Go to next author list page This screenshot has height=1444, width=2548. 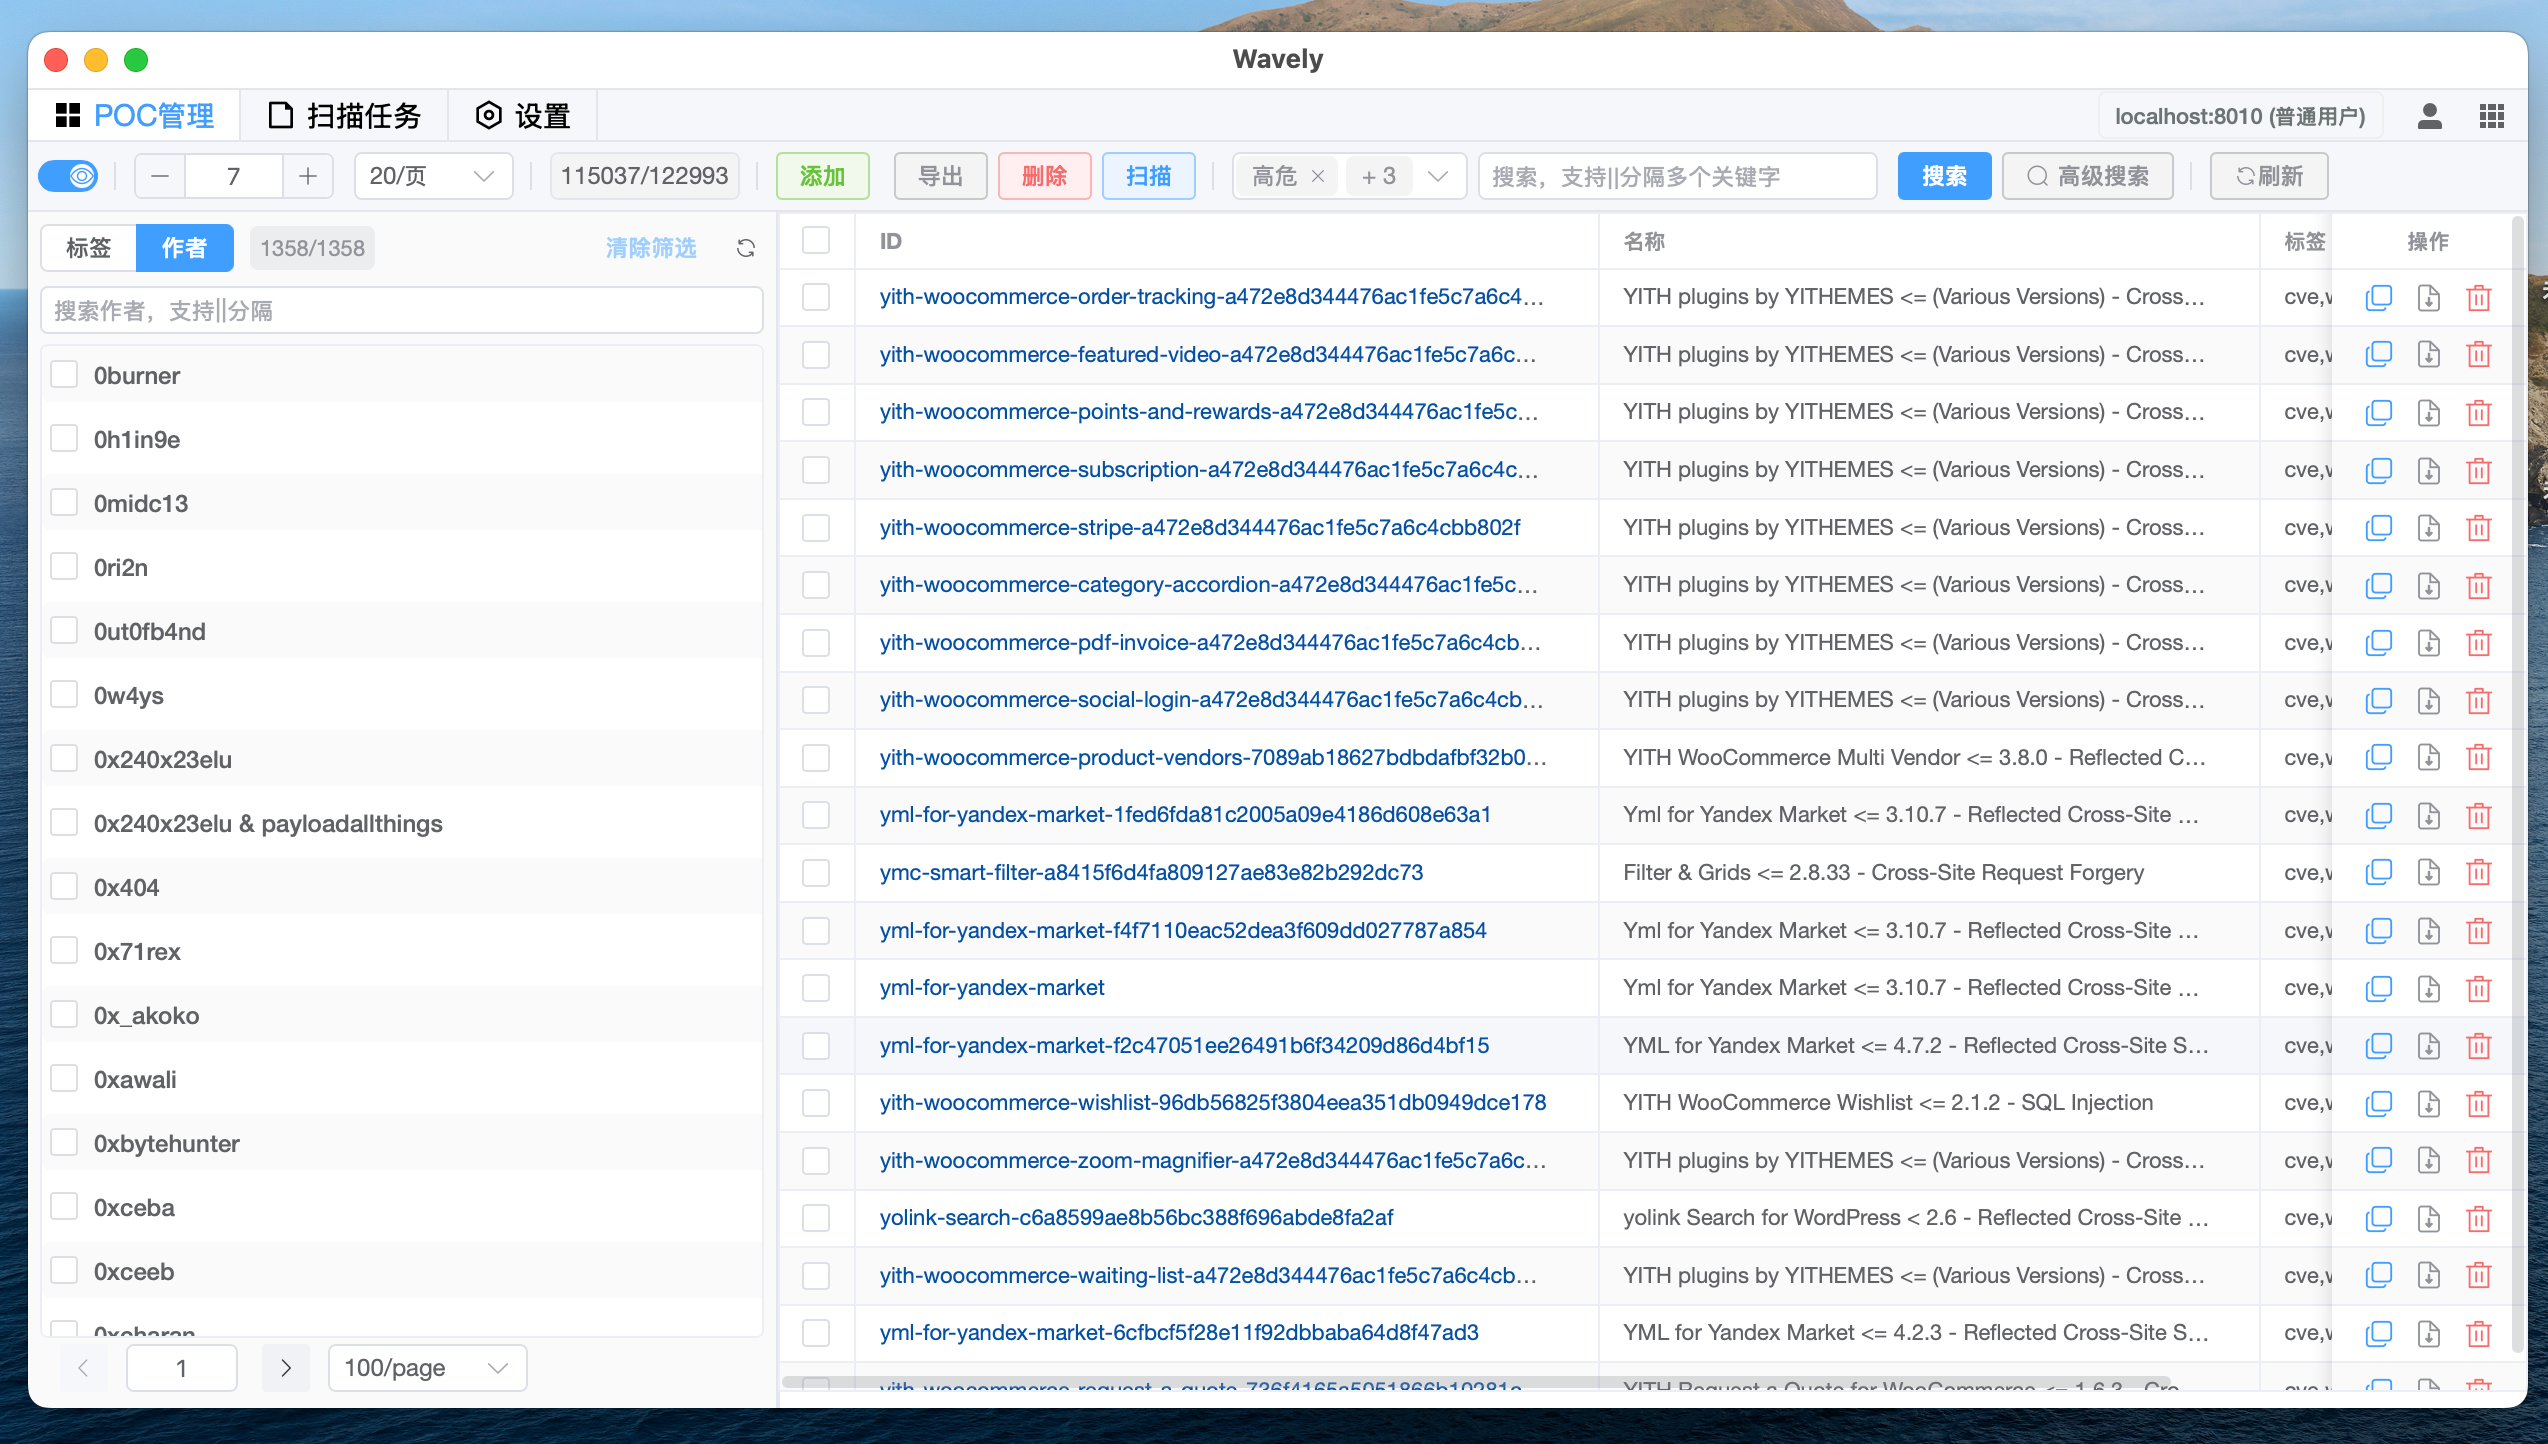coord(286,1368)
